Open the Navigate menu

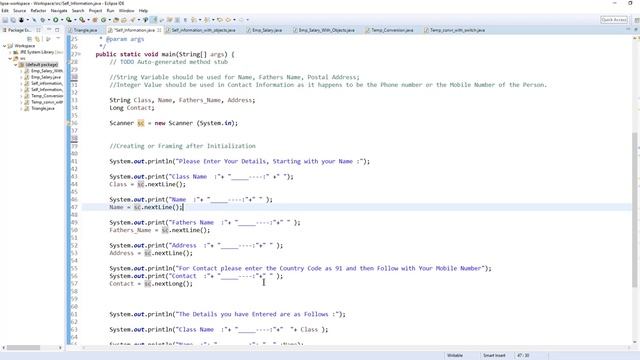(x=59, y=11)
